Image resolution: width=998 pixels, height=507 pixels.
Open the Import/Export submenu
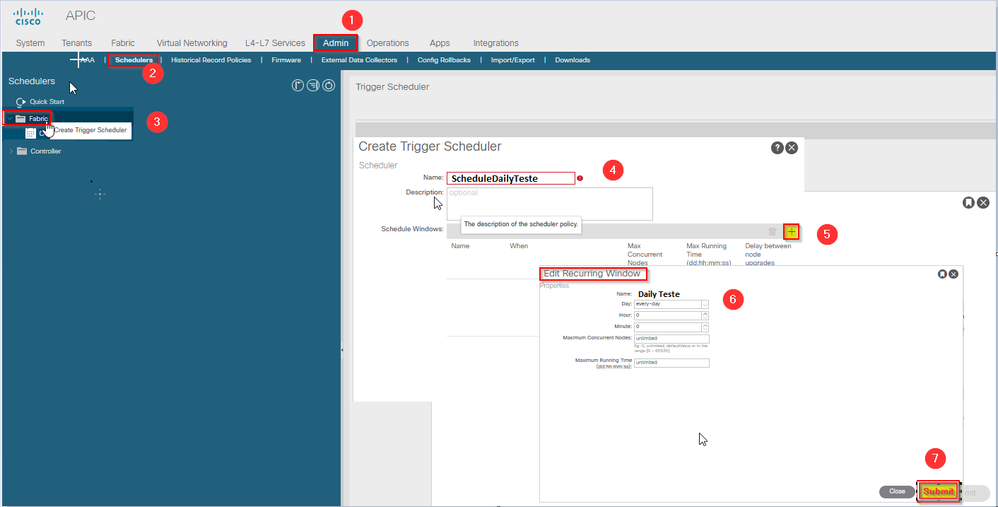(x=512, y=60)
